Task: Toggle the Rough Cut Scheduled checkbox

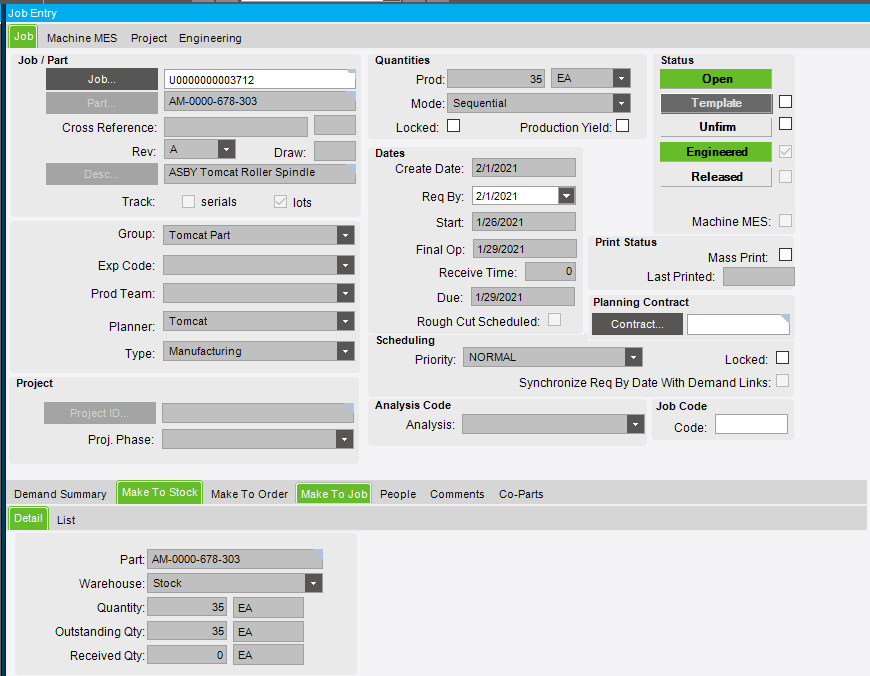Action: 554,320
